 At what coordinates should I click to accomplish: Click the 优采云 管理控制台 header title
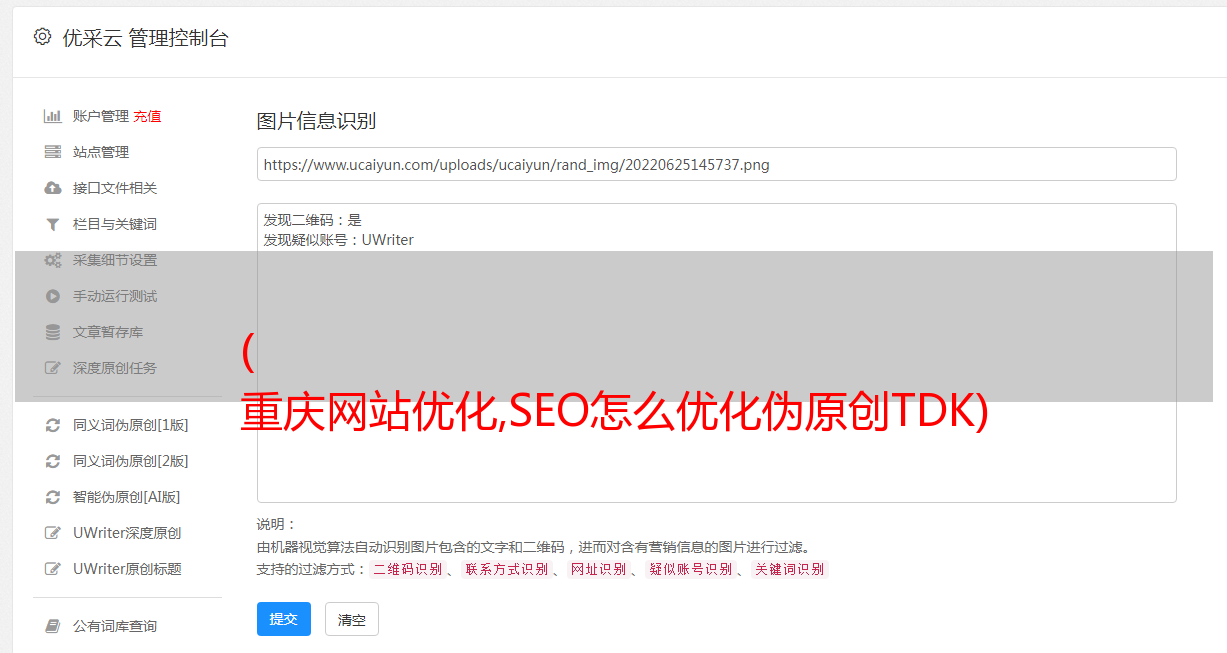[146, 38]
